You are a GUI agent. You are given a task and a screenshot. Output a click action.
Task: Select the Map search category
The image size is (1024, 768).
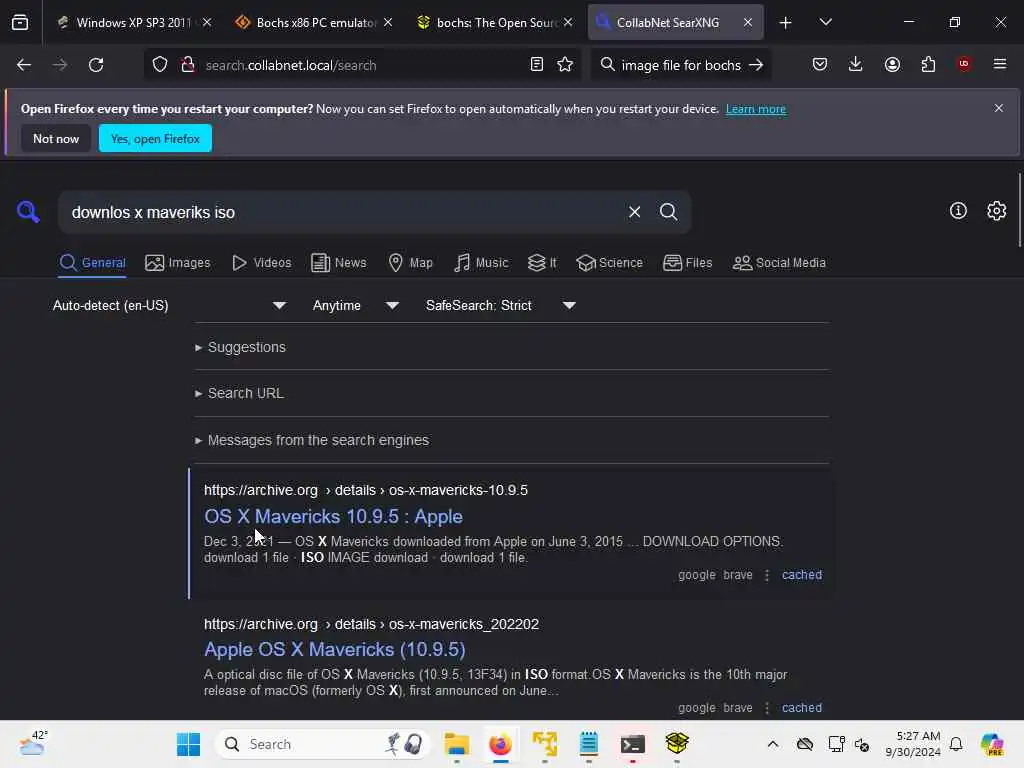tap(410, 263)
